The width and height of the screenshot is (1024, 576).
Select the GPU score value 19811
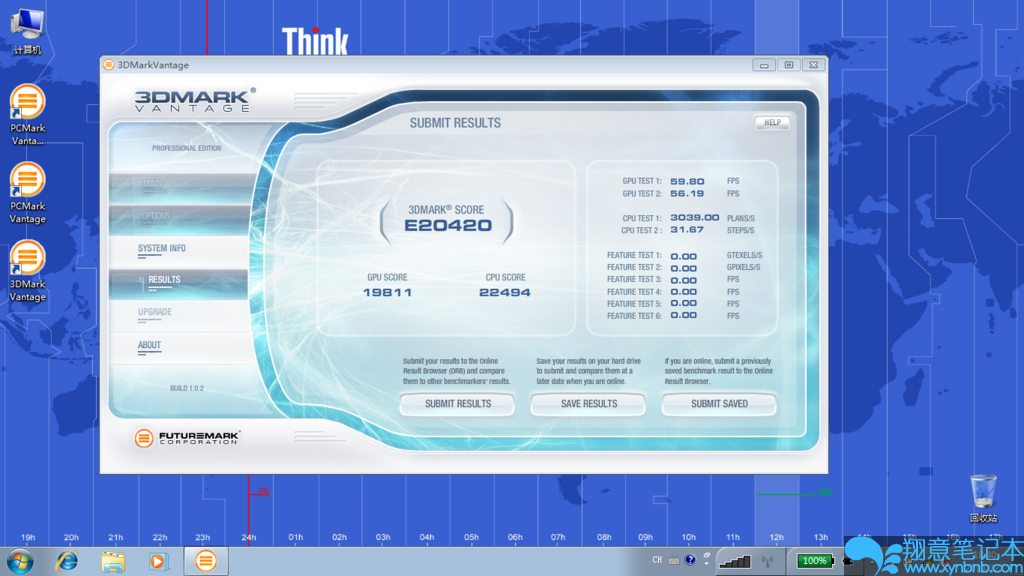click(x=387, y=293)
